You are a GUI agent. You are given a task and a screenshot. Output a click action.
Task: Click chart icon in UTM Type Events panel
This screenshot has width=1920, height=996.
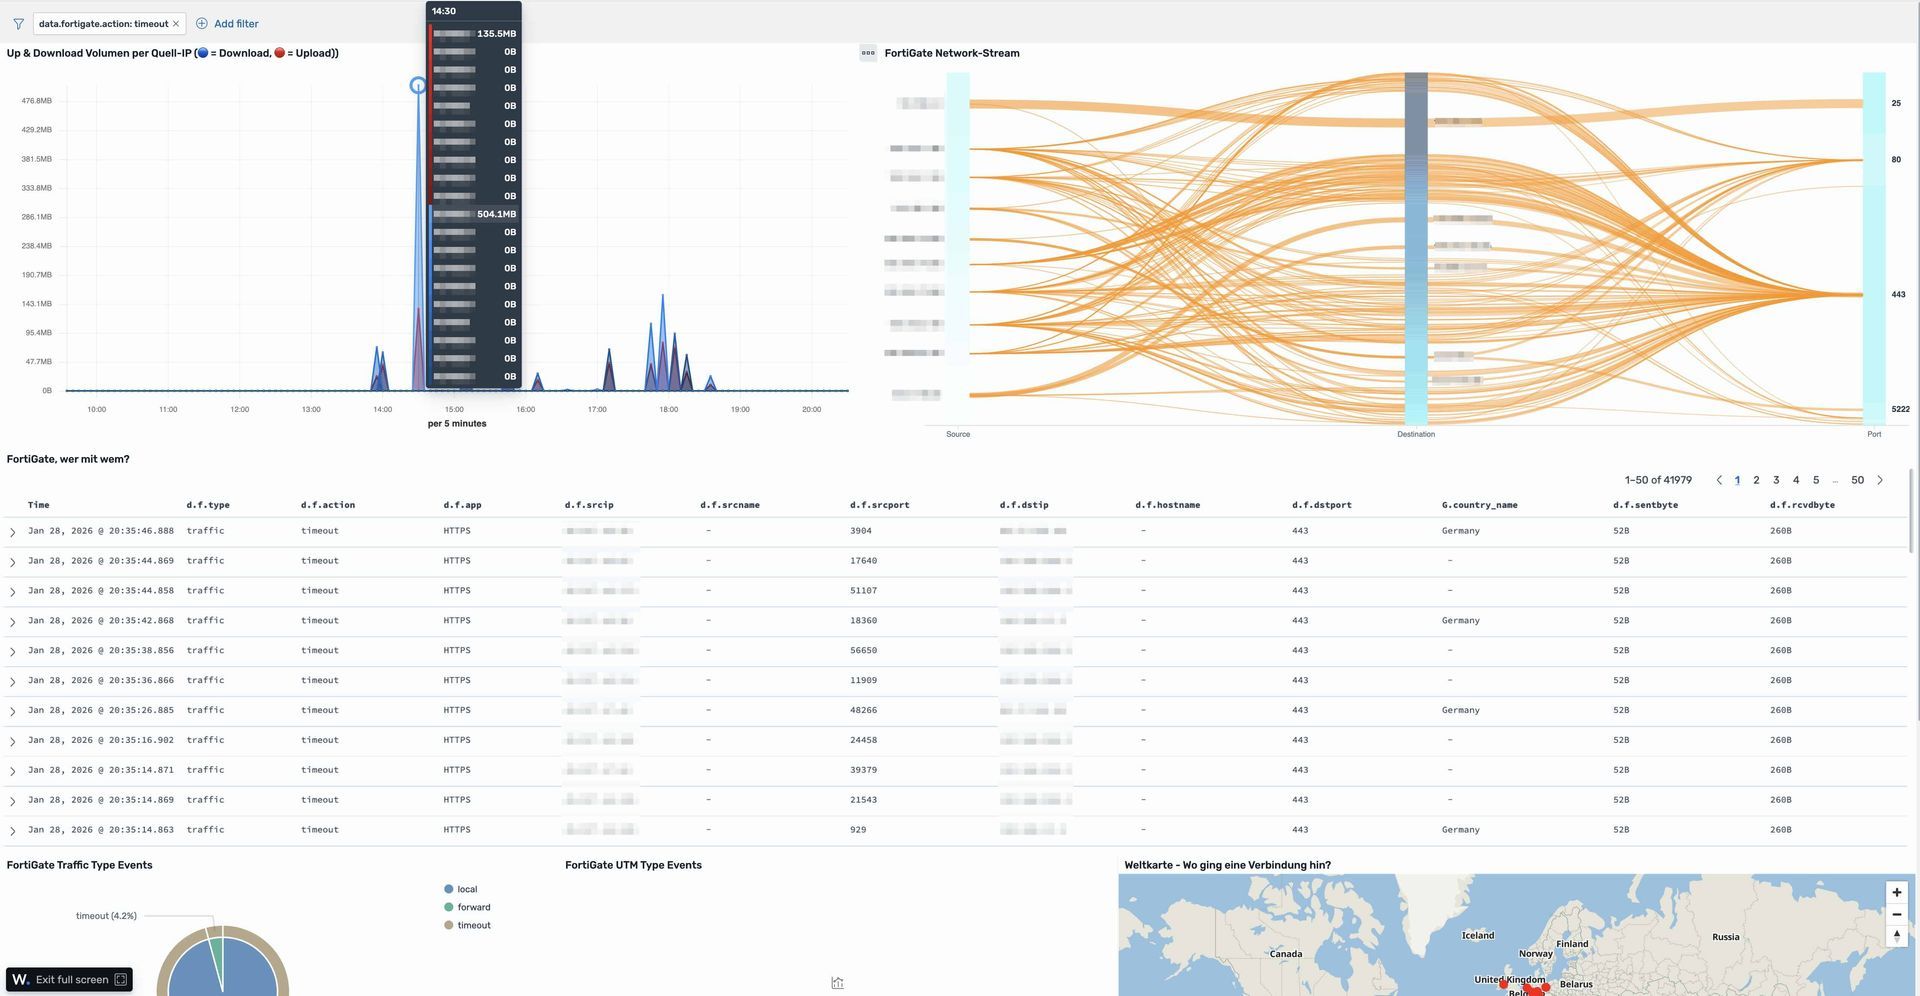[x=837, y=983]
